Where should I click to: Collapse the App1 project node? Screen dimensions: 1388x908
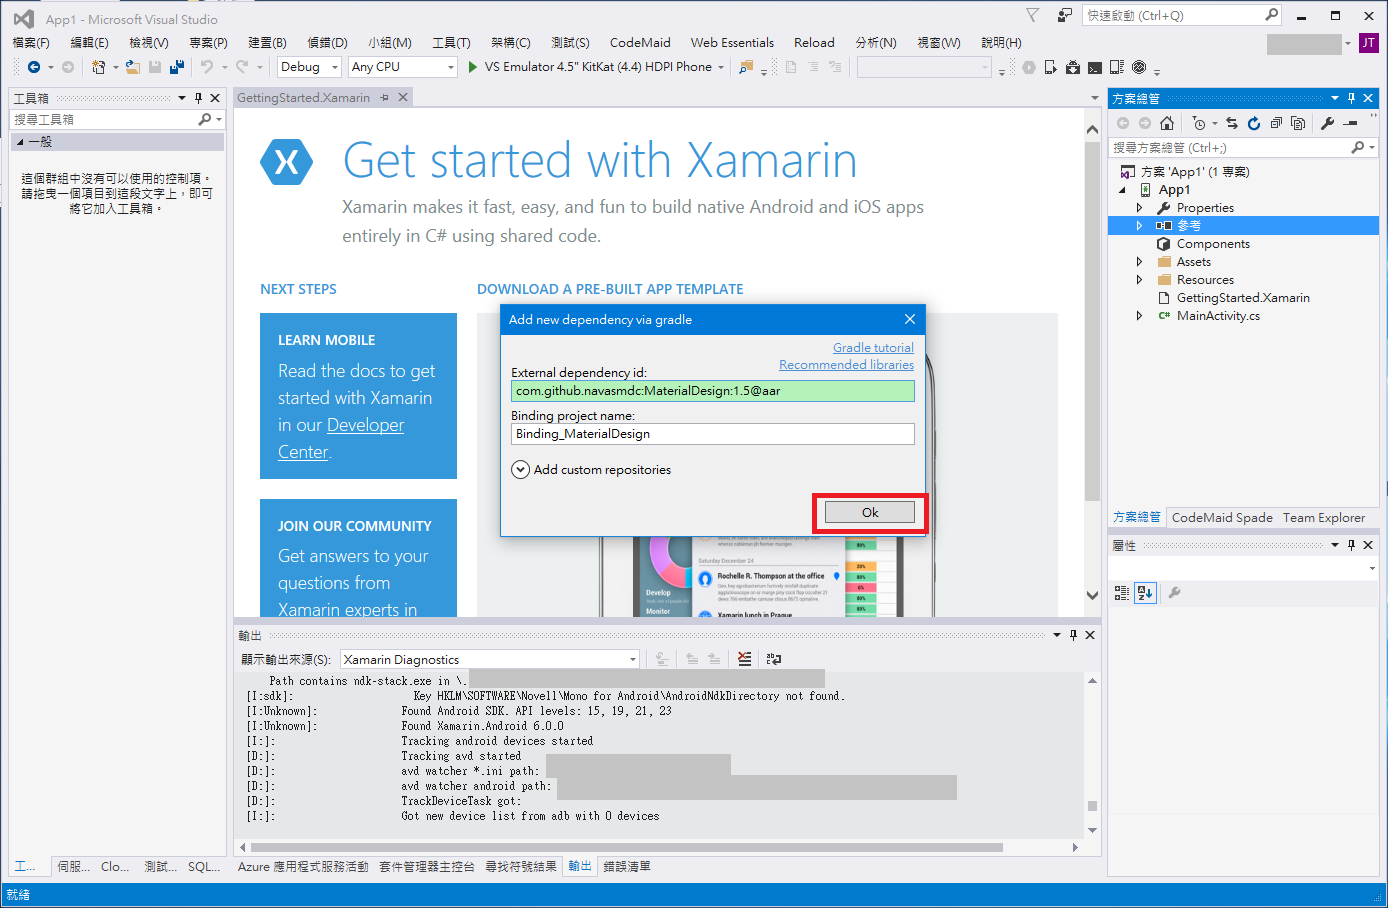(1122, 190)
